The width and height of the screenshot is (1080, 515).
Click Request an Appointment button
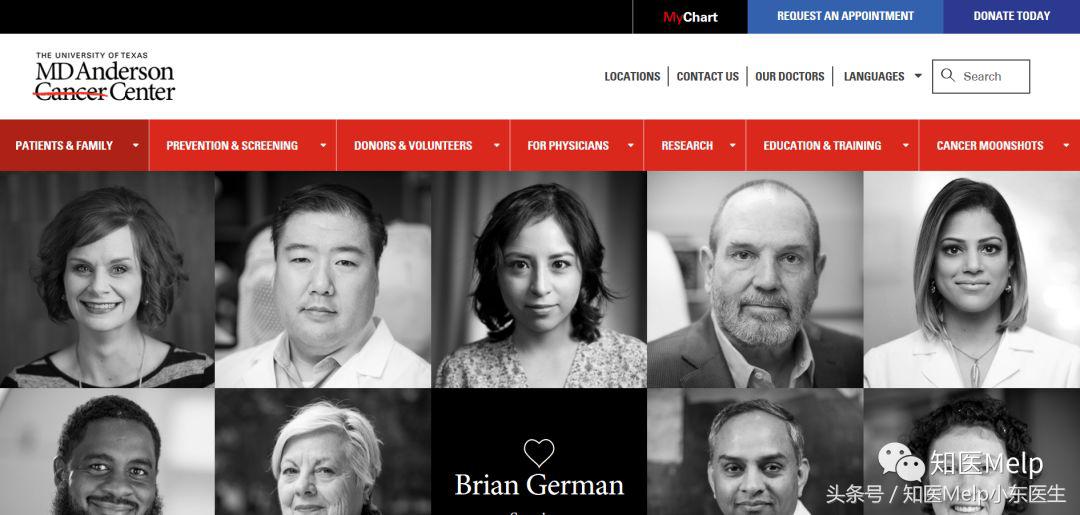845,17
